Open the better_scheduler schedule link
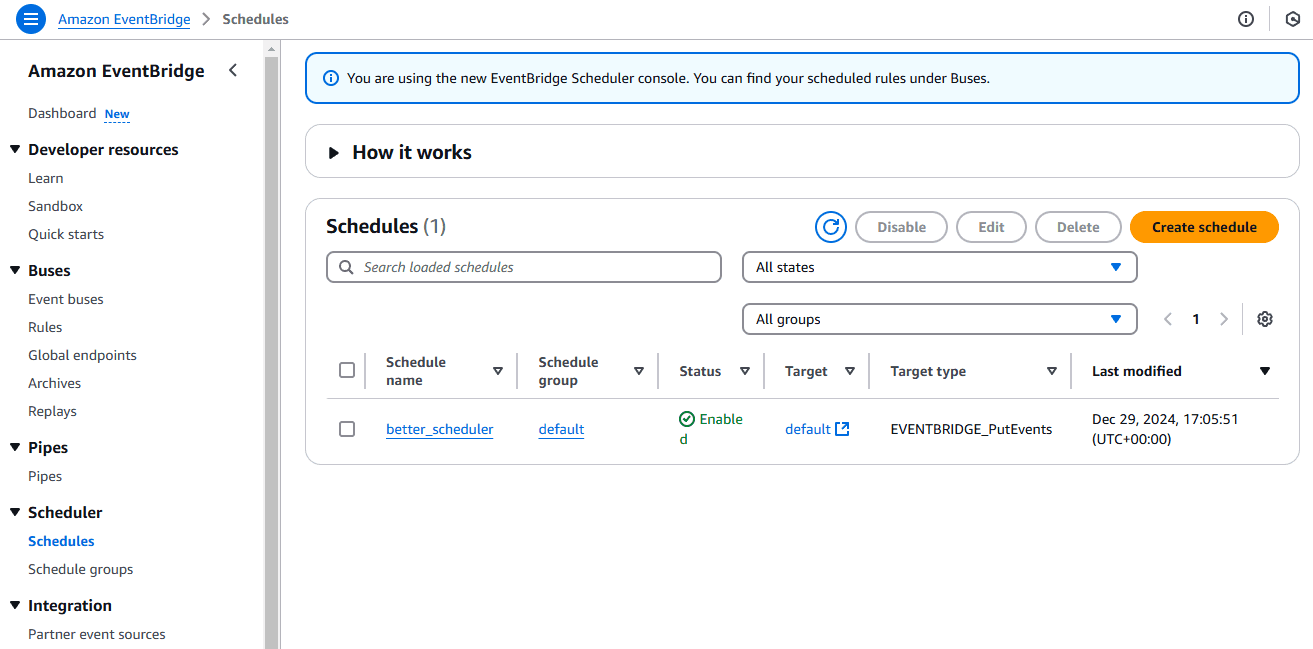This screenshot has width=1313, height=649. coord(440,429)
